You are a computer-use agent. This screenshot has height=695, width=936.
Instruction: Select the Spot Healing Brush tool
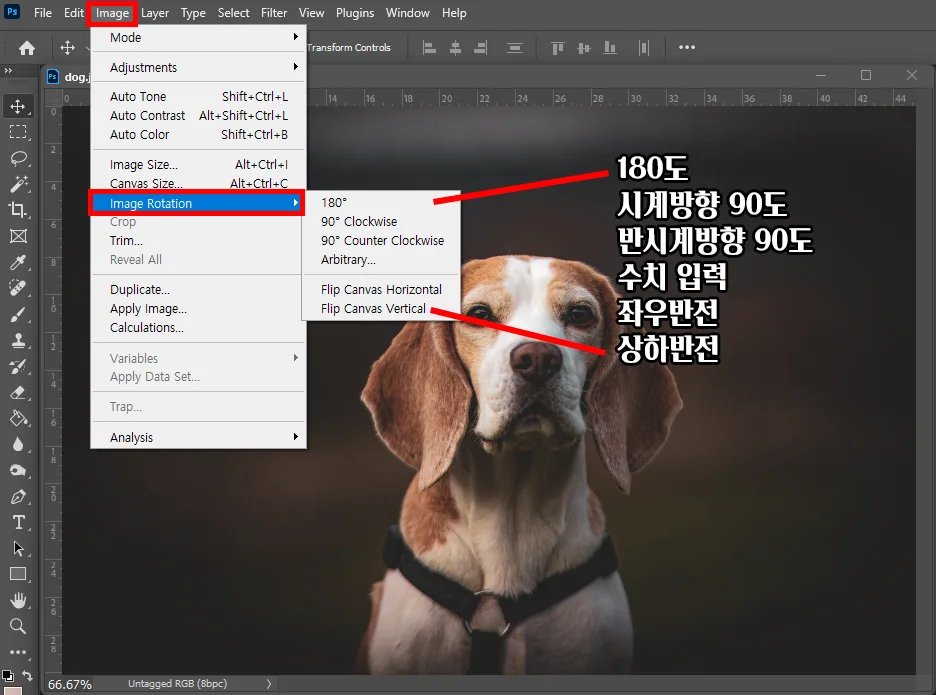coord(18,288)
